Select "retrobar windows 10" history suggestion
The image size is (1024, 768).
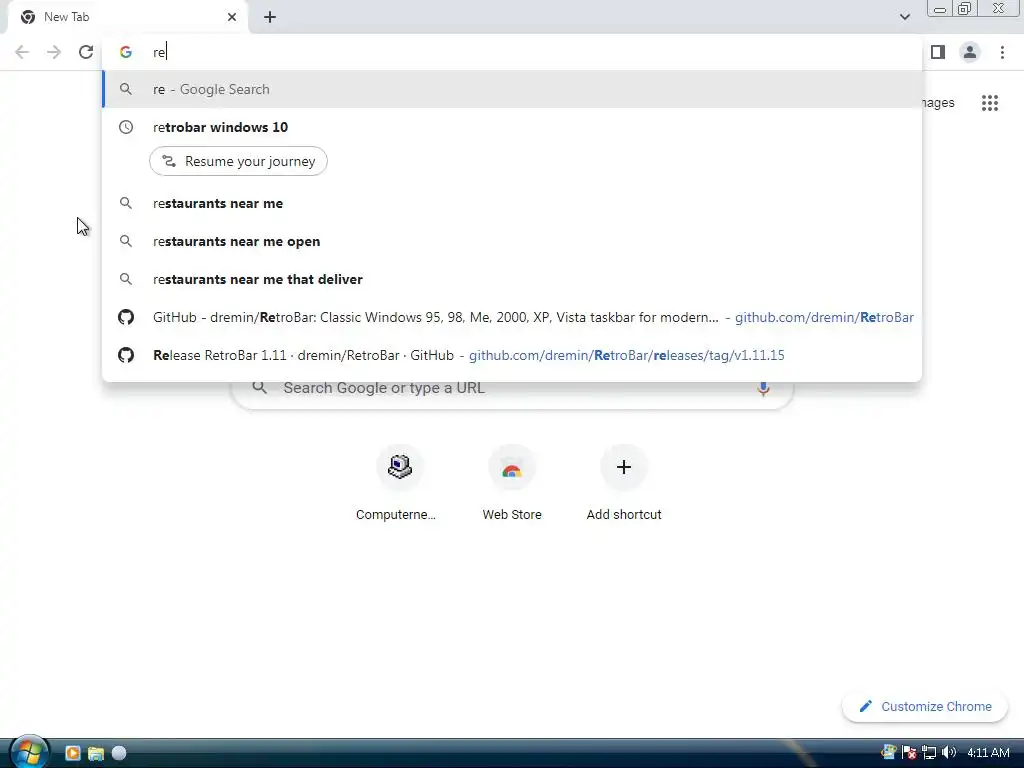click(512, 127)
